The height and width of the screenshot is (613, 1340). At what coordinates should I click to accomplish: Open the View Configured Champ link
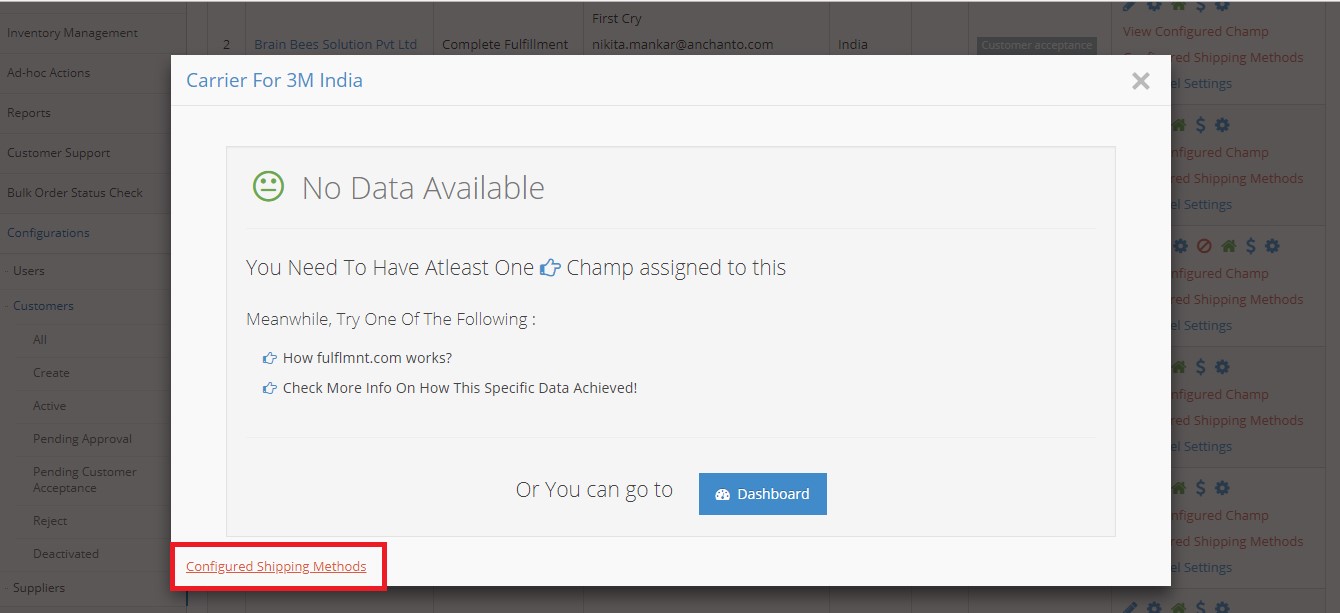click(x=1196, y=32)
